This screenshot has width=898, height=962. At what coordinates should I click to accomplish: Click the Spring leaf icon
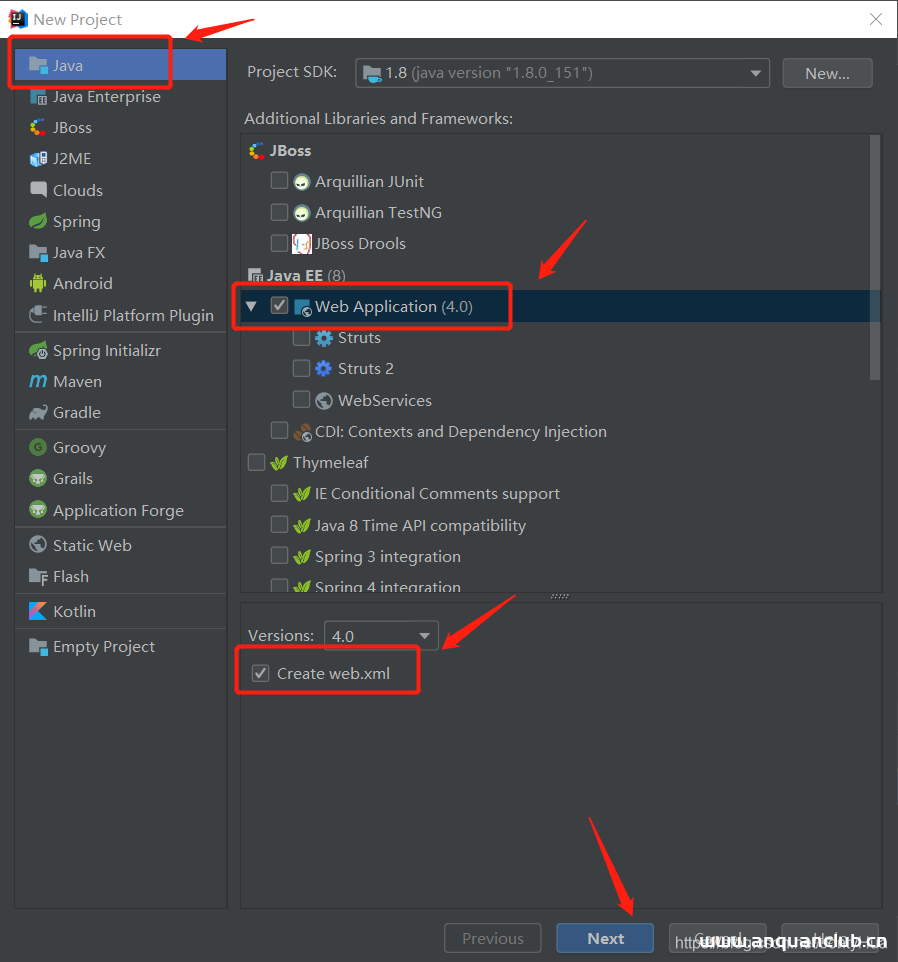[x=38, y=221]
